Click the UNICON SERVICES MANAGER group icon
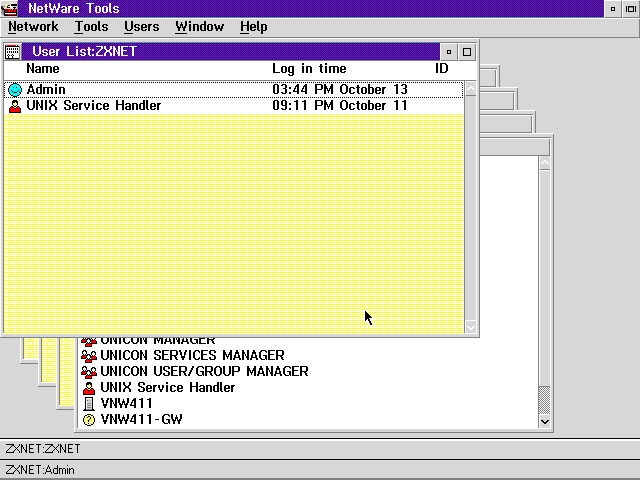This screenshot has height=480, width=640. [89, 356]
